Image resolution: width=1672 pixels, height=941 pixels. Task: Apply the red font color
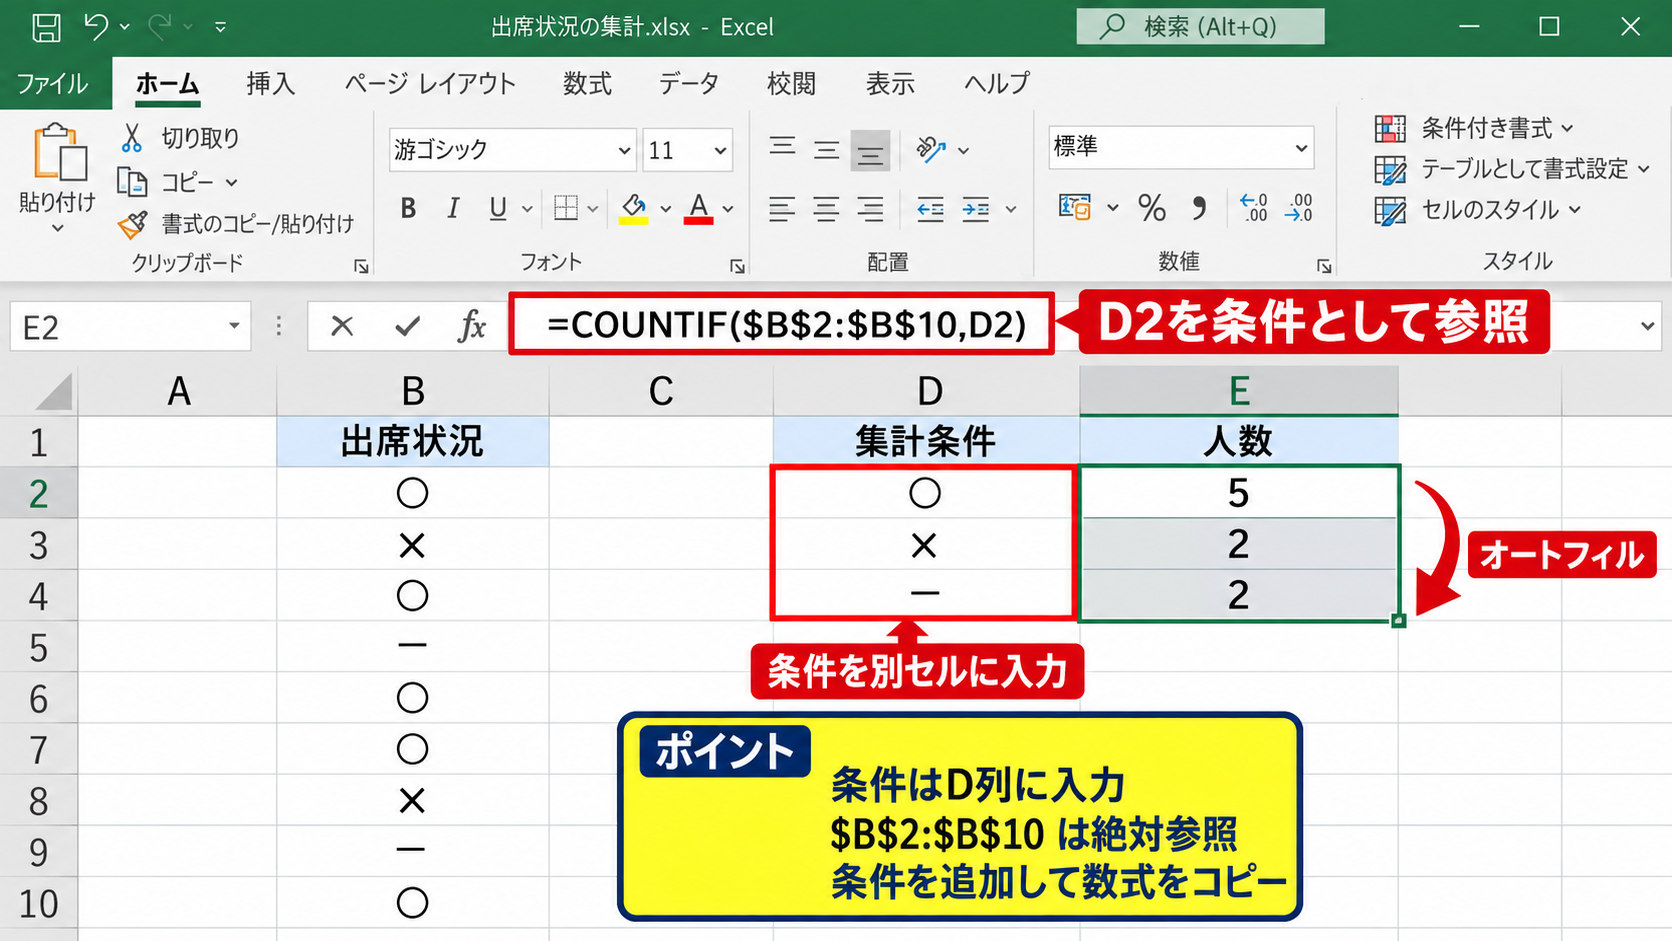698,208
